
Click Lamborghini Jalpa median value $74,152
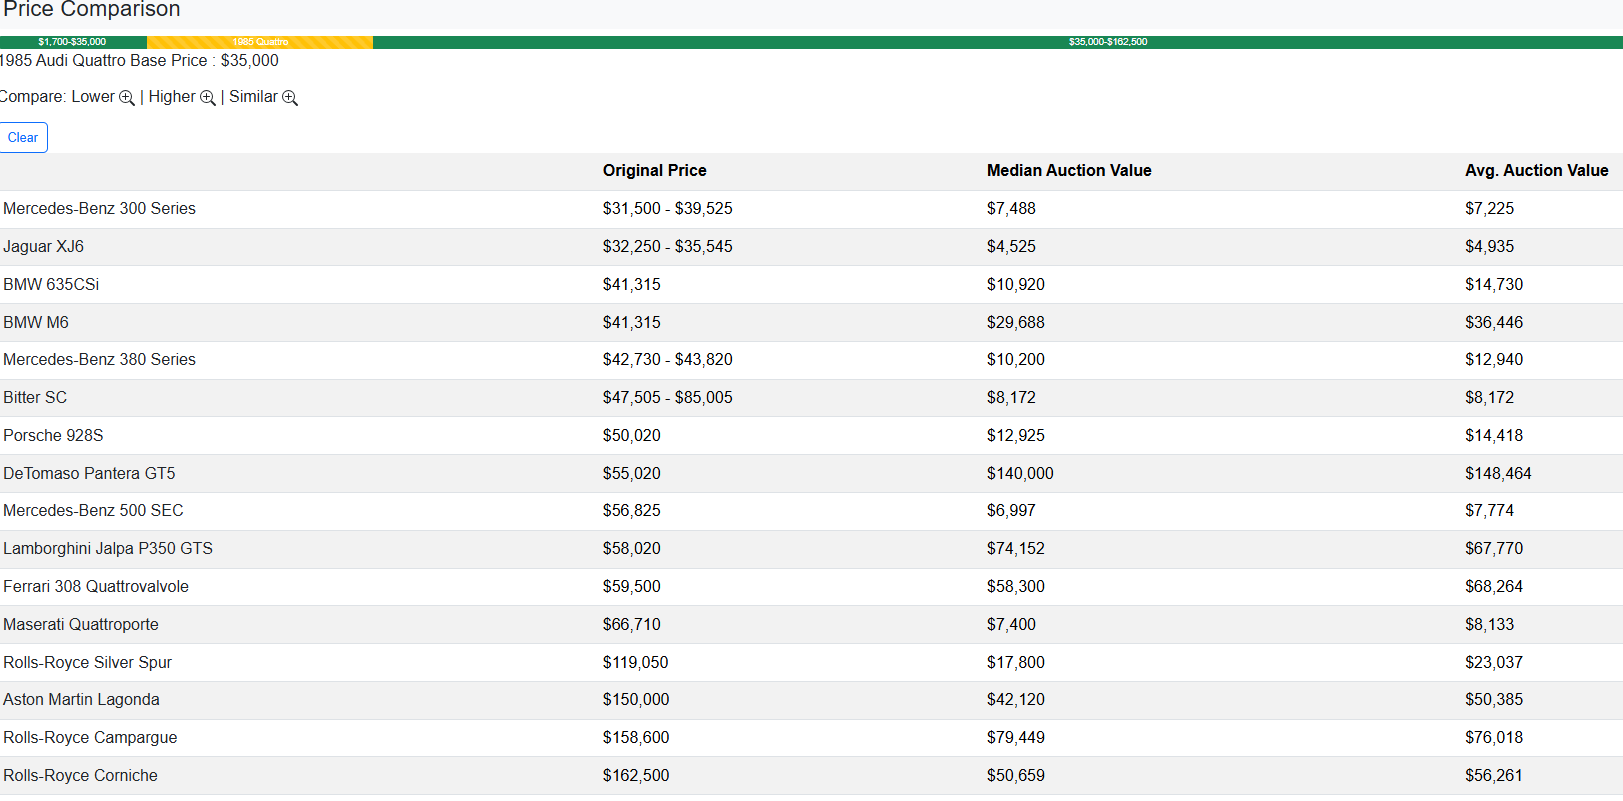click(x=1015, y=549)
